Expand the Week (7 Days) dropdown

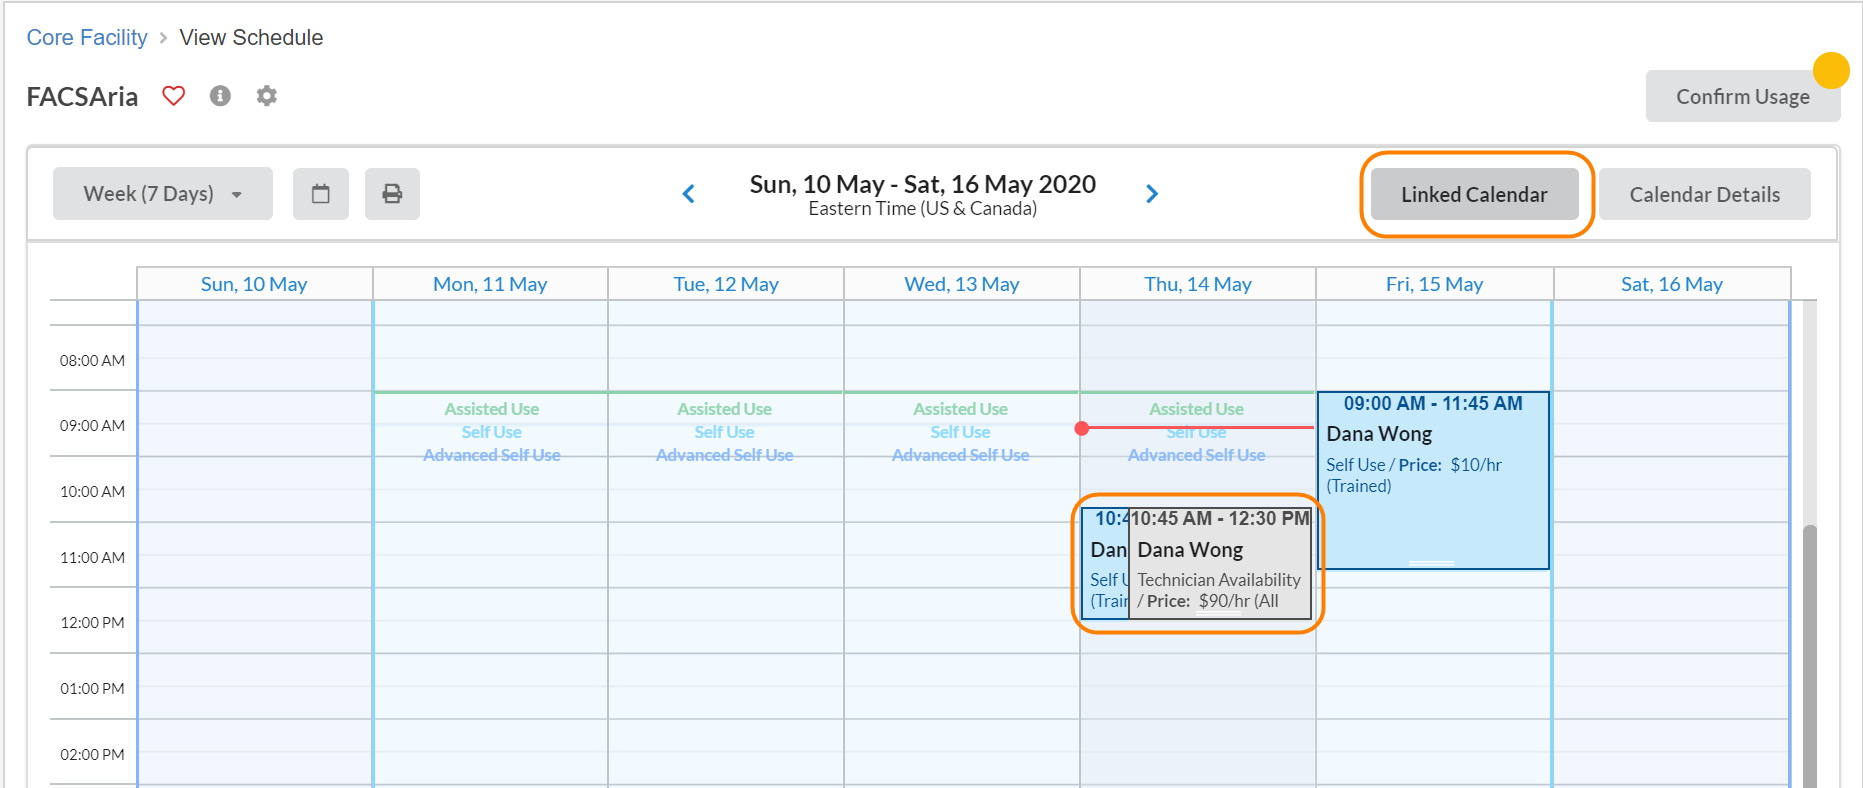(x=162, y=194)
